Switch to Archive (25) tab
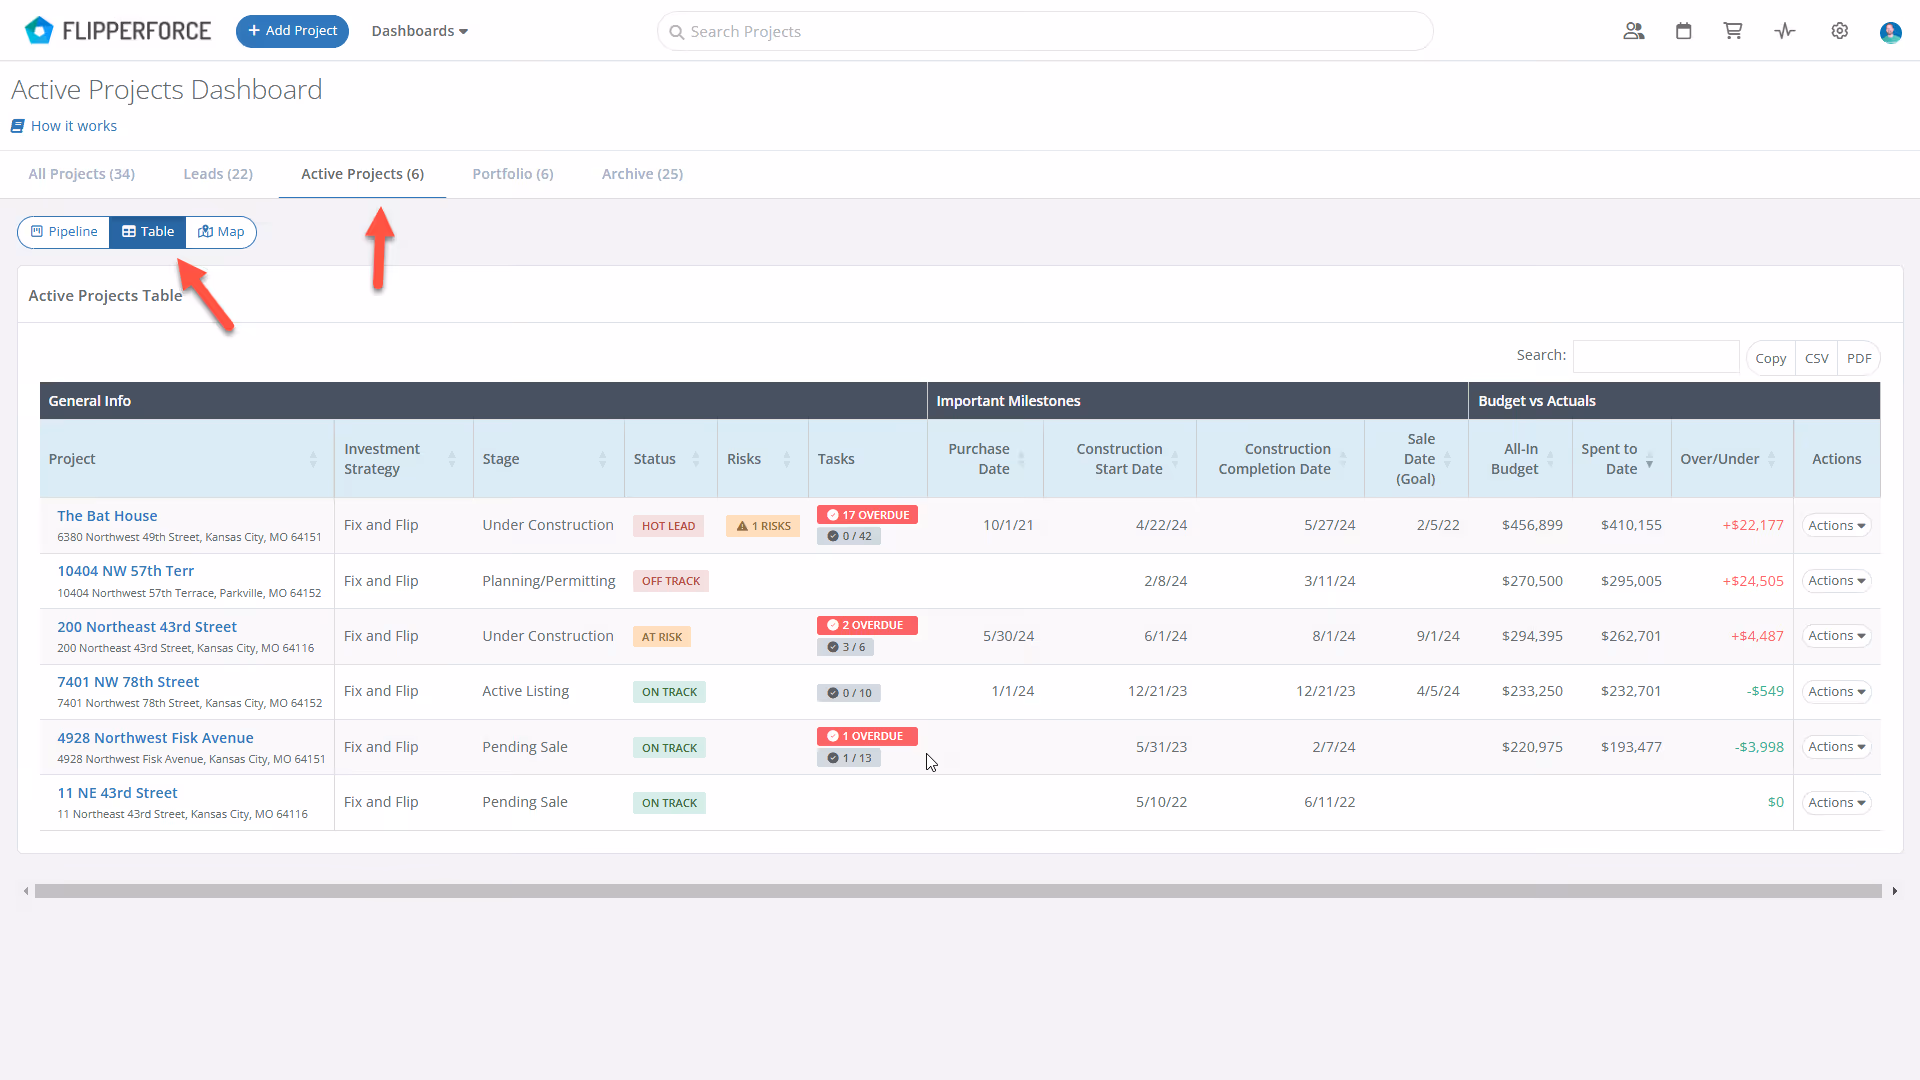Viewport: 1920px width, 1080px height. (643, 174)
